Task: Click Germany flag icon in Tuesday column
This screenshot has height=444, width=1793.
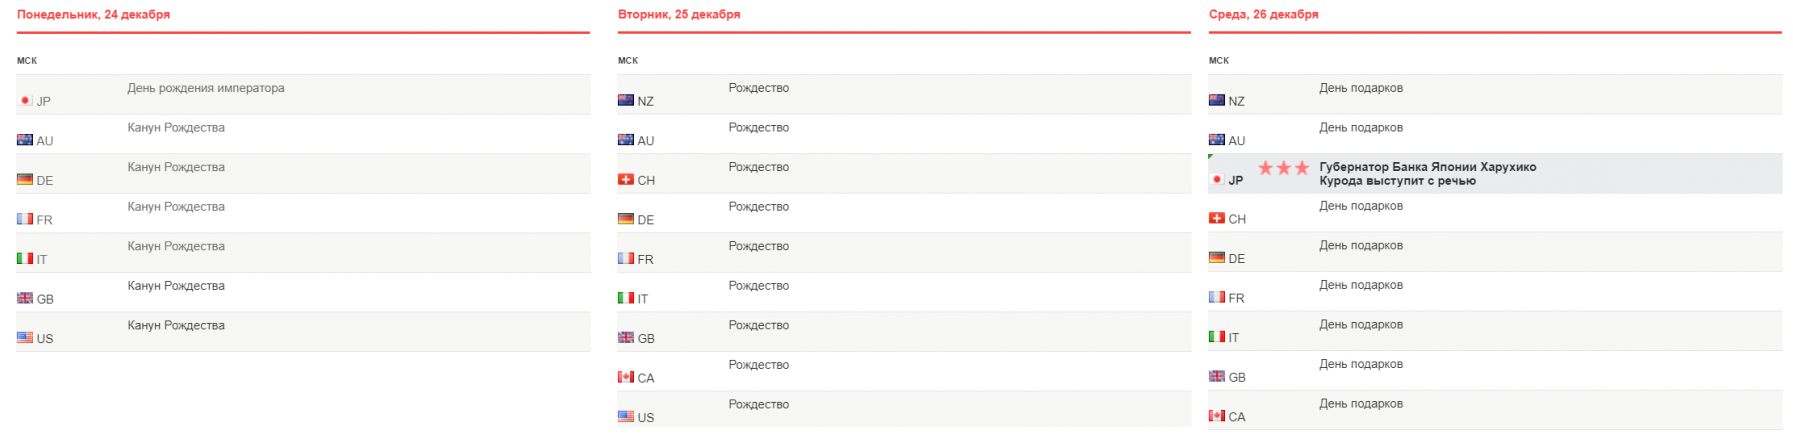Action: coord(626,219)
